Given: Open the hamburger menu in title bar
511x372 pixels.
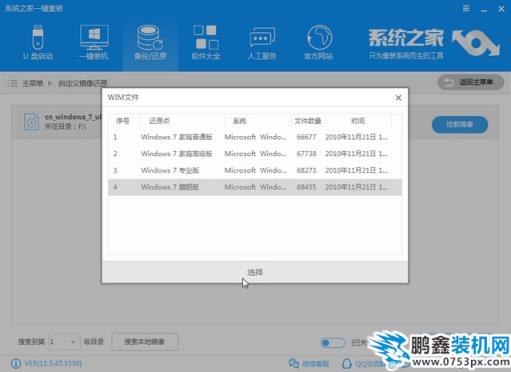Looking at the screenshot, I should pos(466,9).
